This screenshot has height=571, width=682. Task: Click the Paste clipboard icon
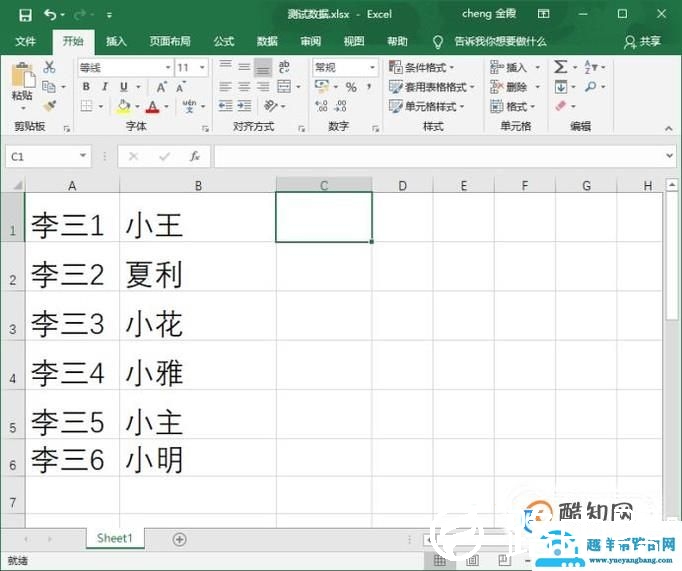[x=23, y=75]
